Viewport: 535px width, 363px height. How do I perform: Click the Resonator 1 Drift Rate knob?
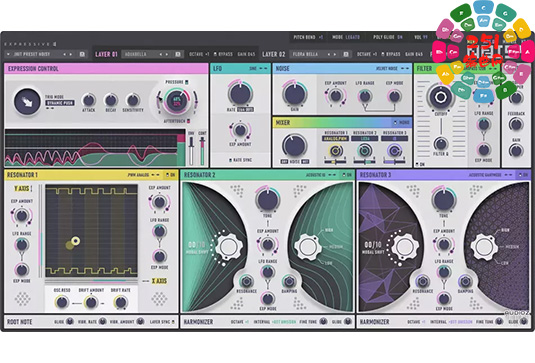(120, 302)
